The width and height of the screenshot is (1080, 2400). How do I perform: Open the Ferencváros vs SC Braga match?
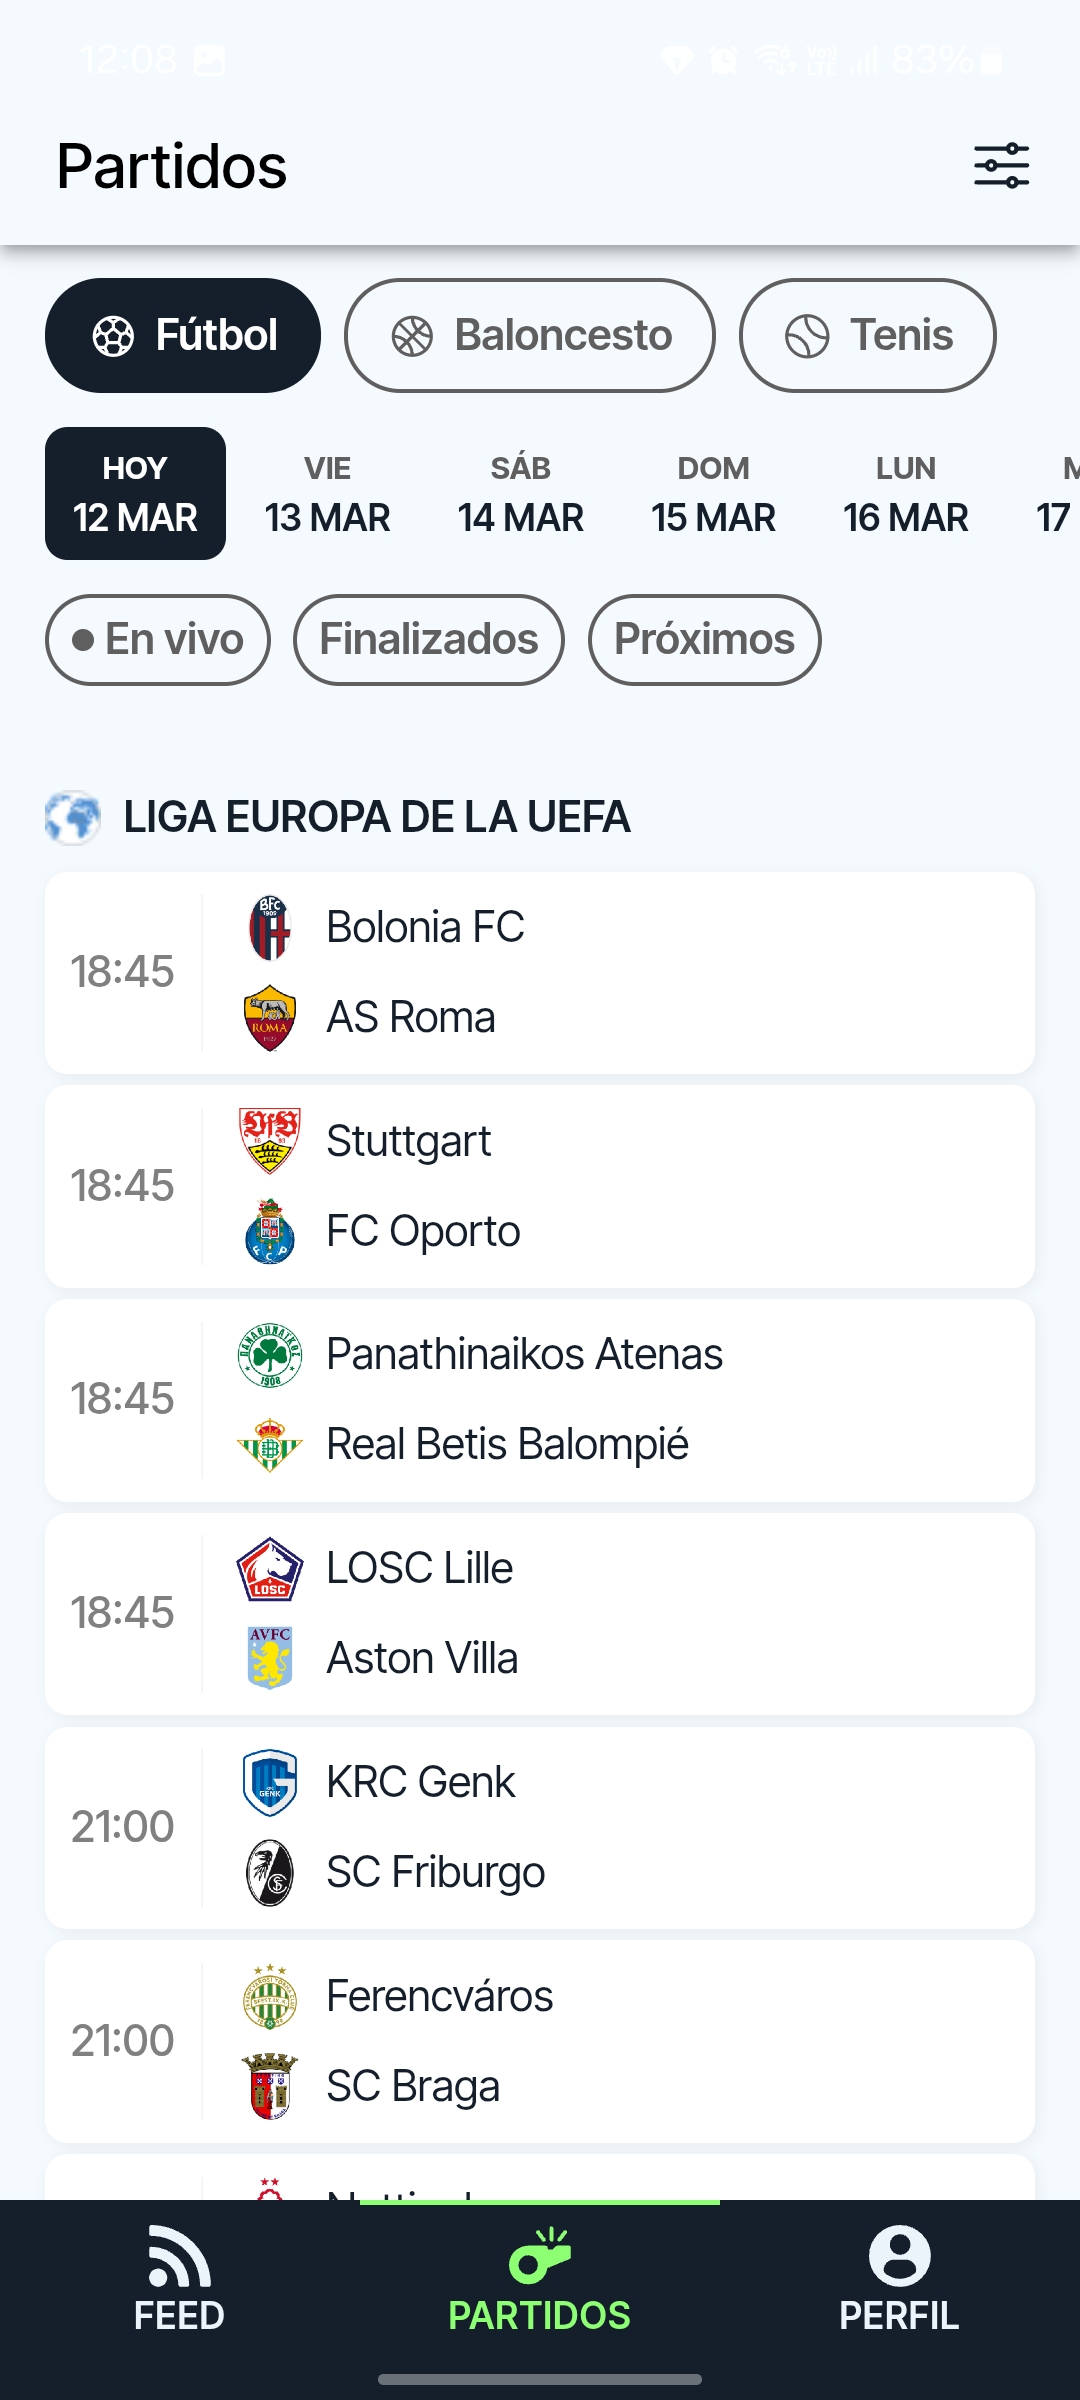[x=540, y=2042]
